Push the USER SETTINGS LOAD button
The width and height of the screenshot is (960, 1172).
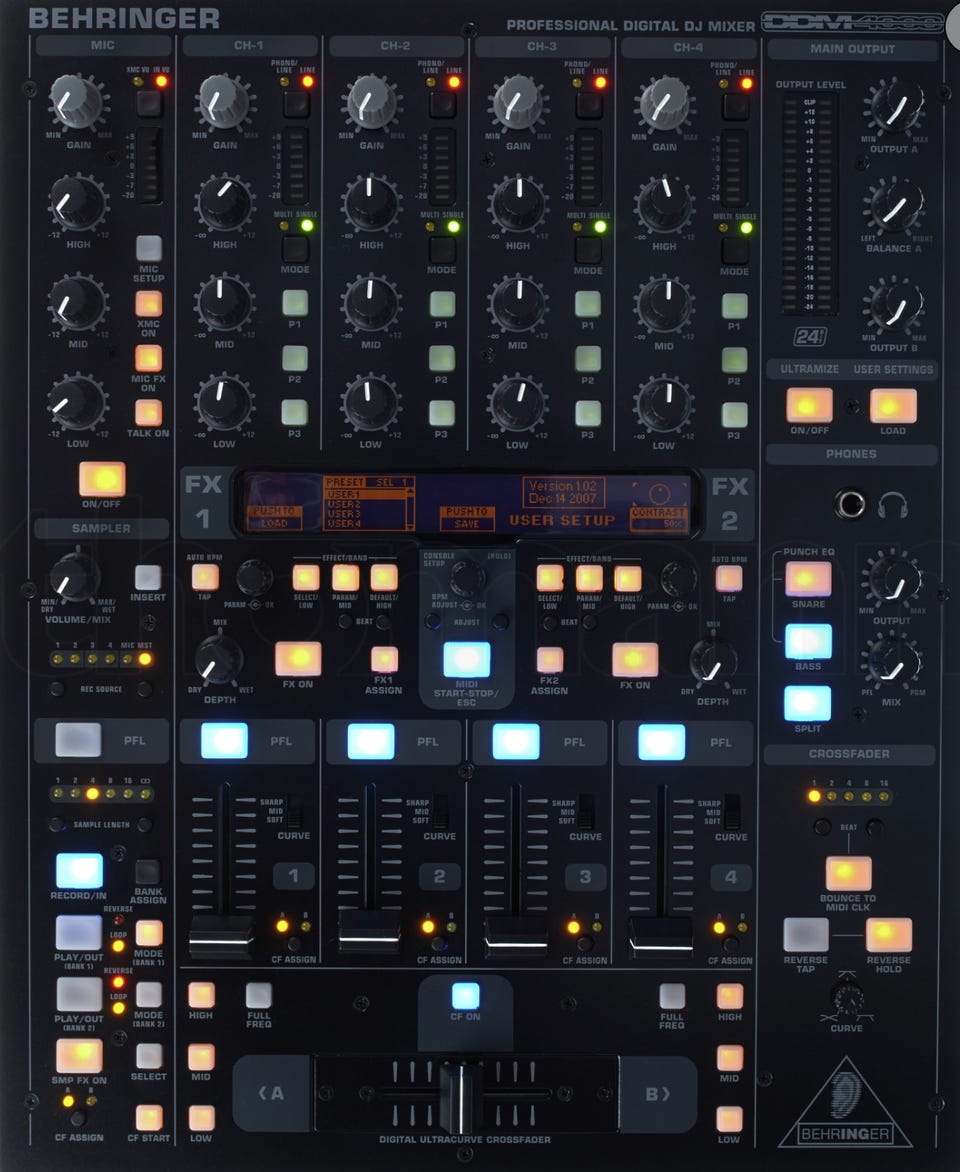tap(893, 407)
